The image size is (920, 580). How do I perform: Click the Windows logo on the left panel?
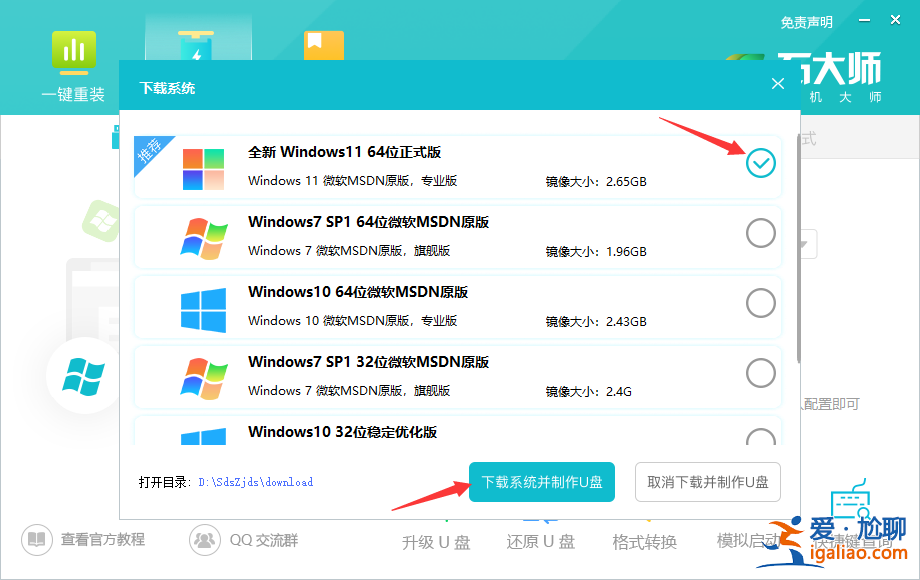(82, 378)
